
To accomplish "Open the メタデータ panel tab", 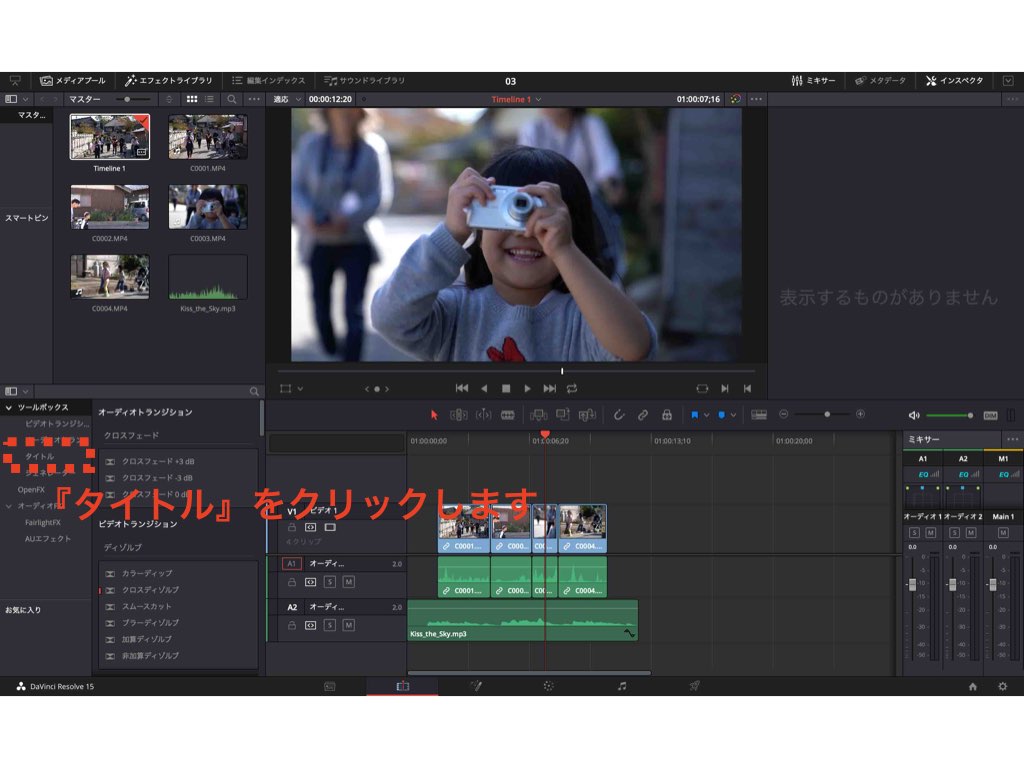I will pos(880,80).
